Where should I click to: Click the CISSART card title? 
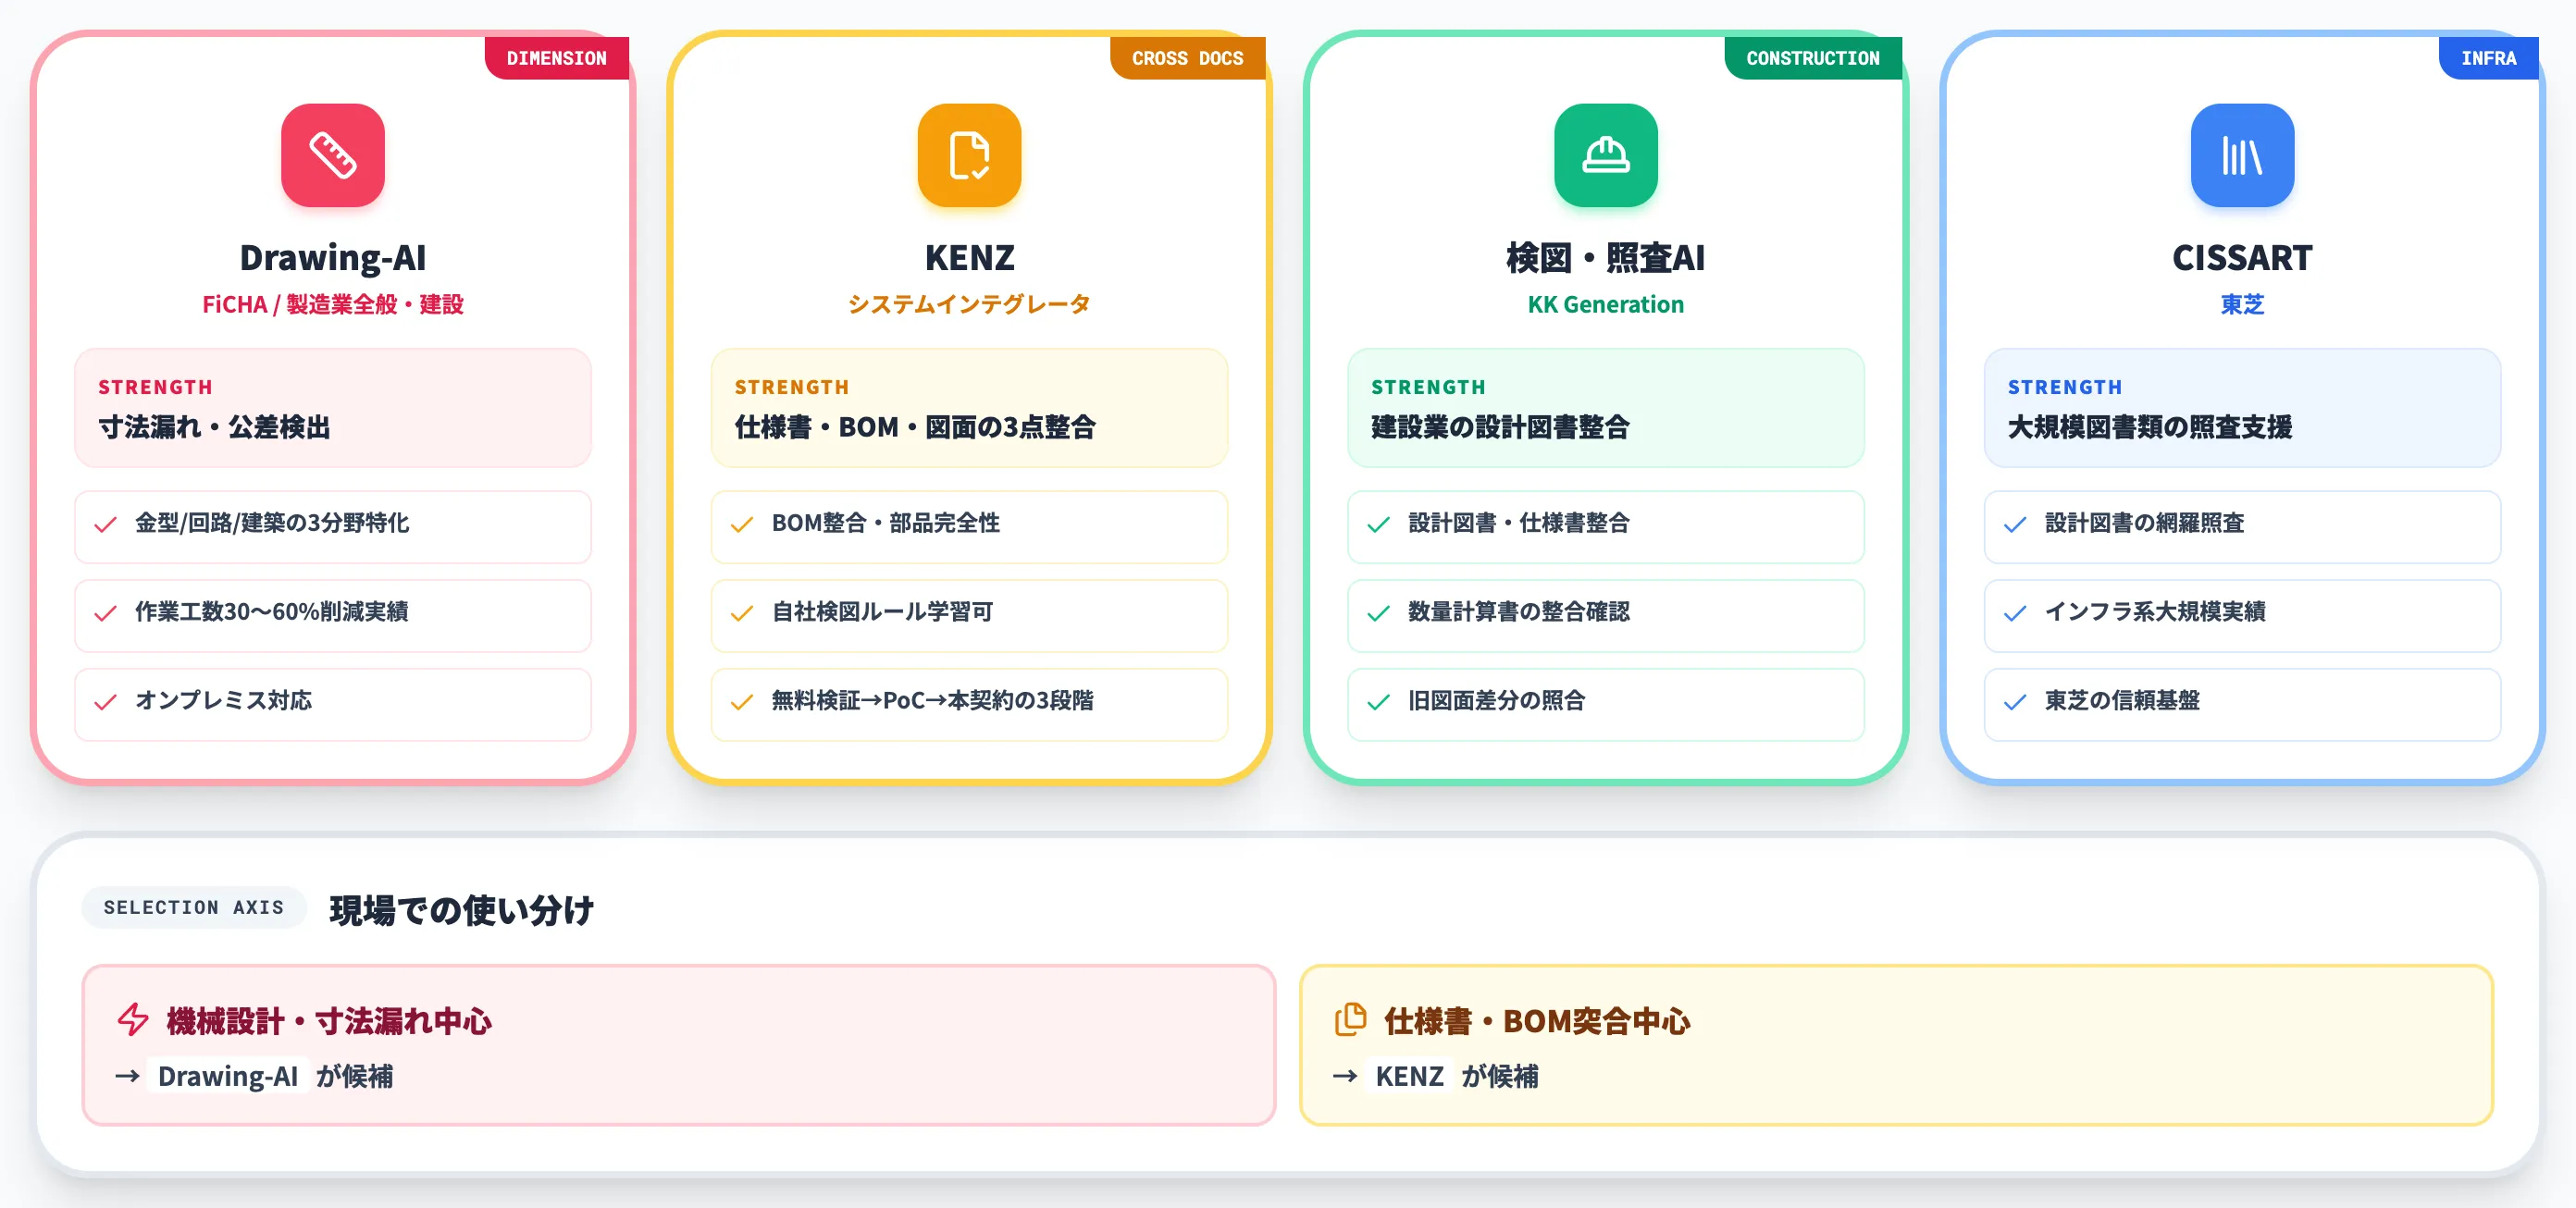2242,258
